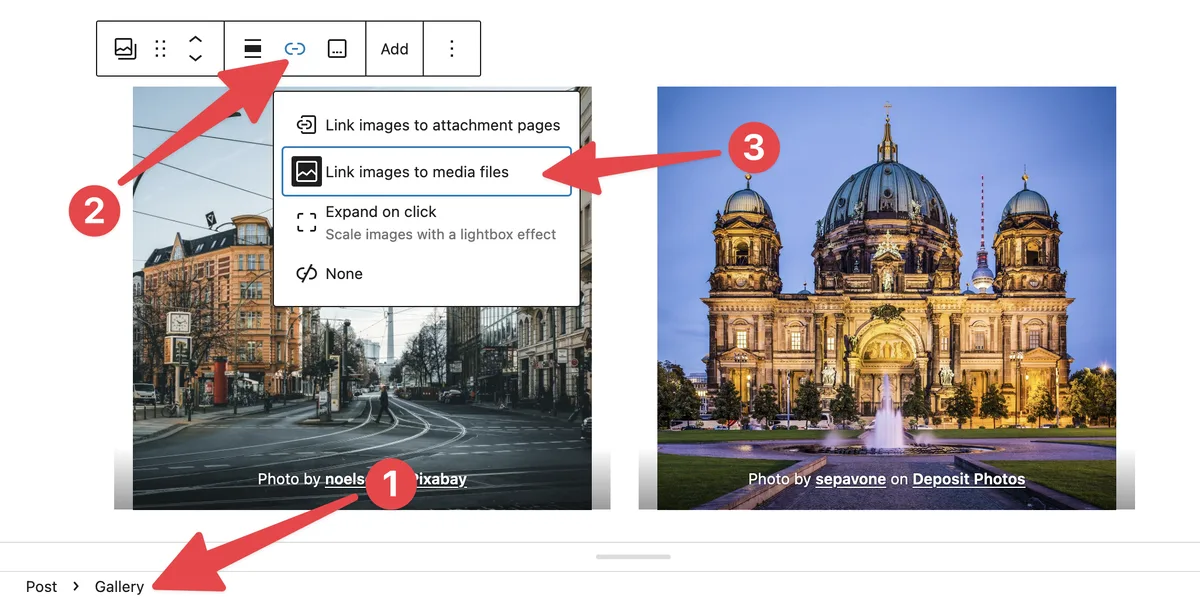Choose None link option
The height and width of the screenshot is (599, 1200).
427,274
